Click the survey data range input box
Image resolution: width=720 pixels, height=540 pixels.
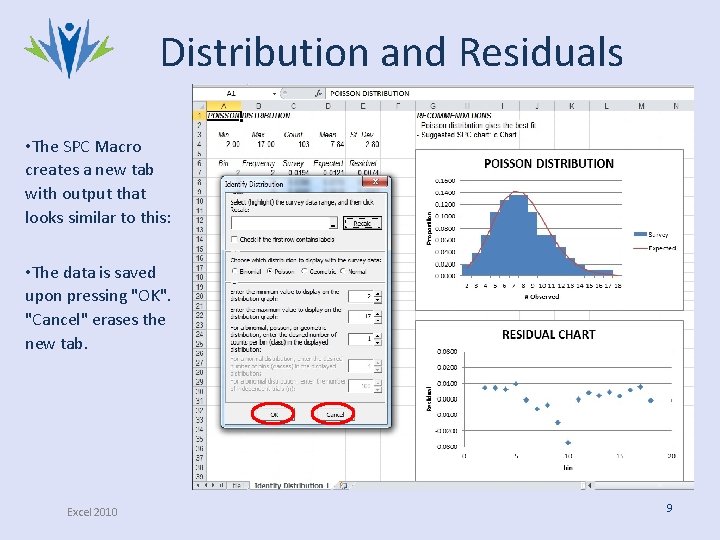(281, 223)
